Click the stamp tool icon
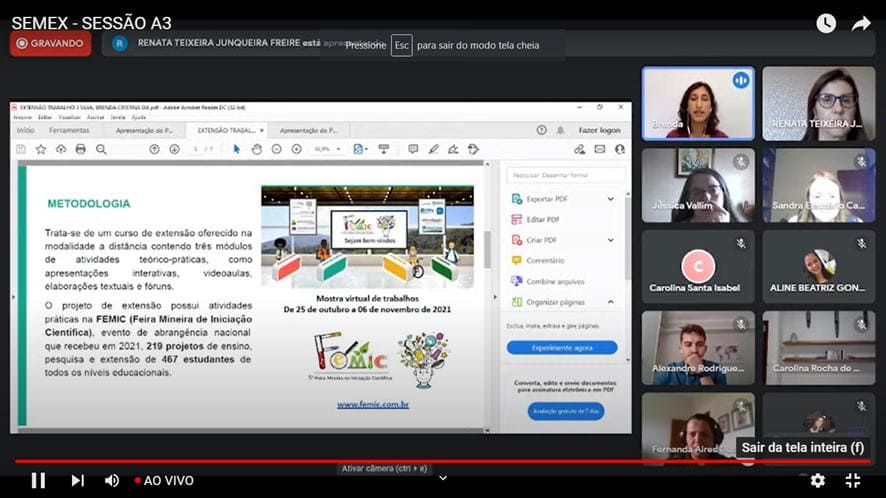Viewport: 886px width, 498px height. click(474, 149)
